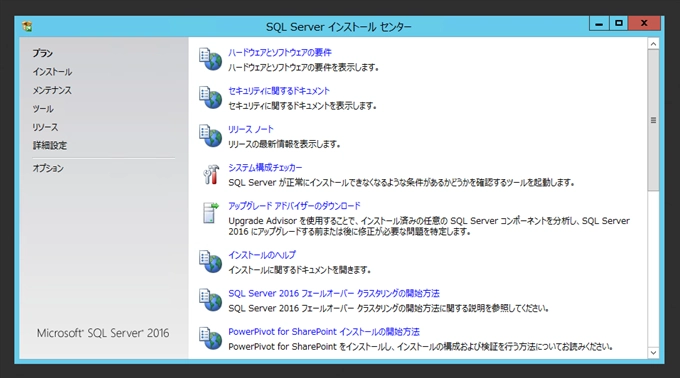This screenshot has width=680, height=378.
Task: Minimize the SQL Server インストール センター window
Action: tap(599, 23)
